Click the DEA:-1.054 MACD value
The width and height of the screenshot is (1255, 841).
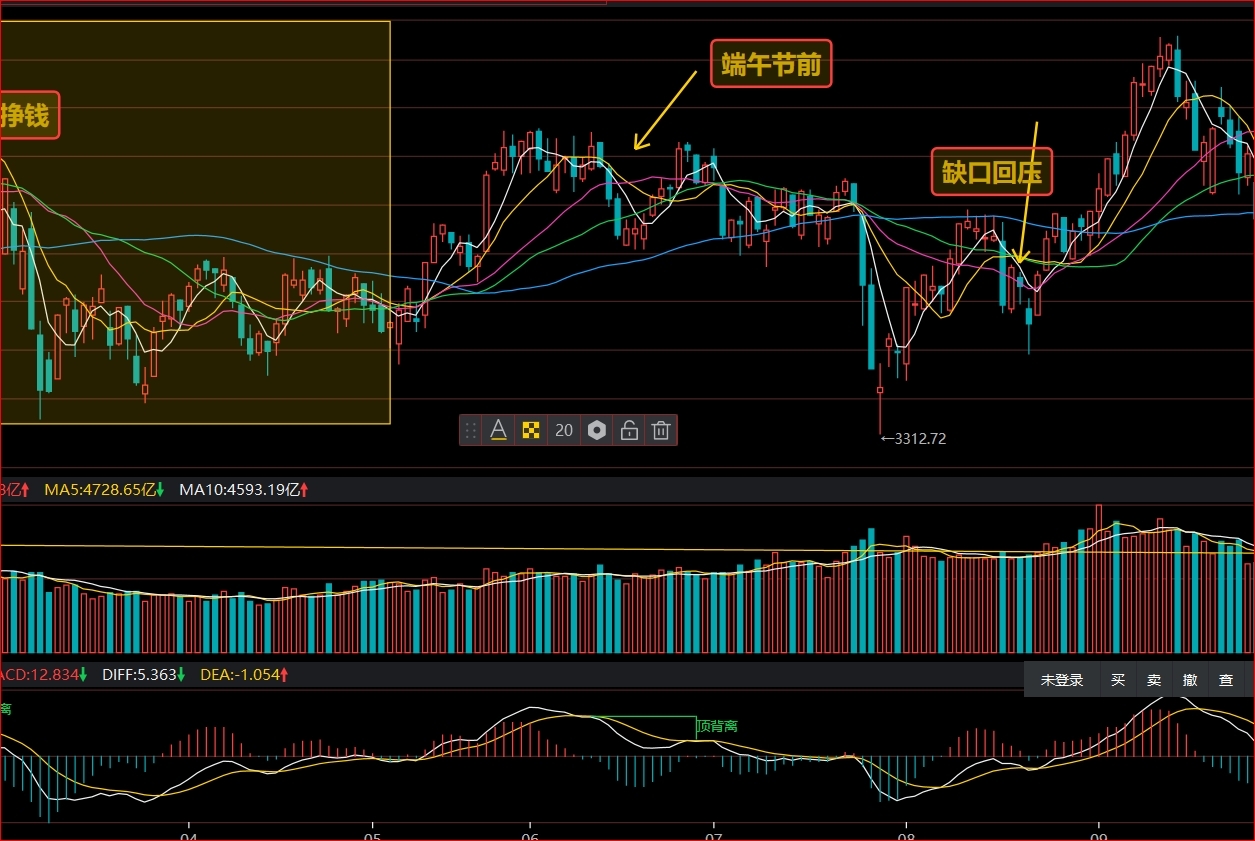click(245, 675)
